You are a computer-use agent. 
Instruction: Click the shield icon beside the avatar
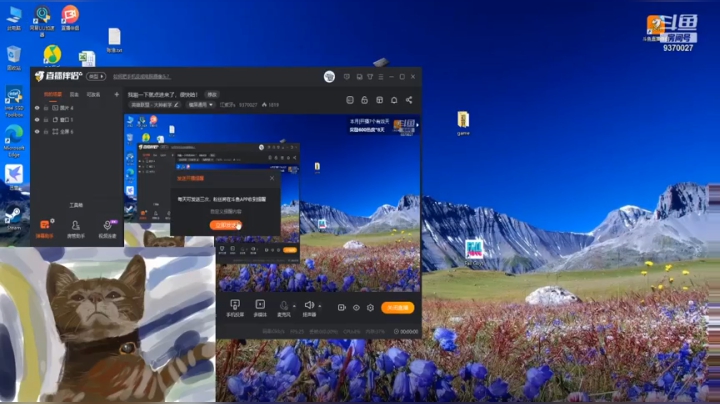click(347, 77)
